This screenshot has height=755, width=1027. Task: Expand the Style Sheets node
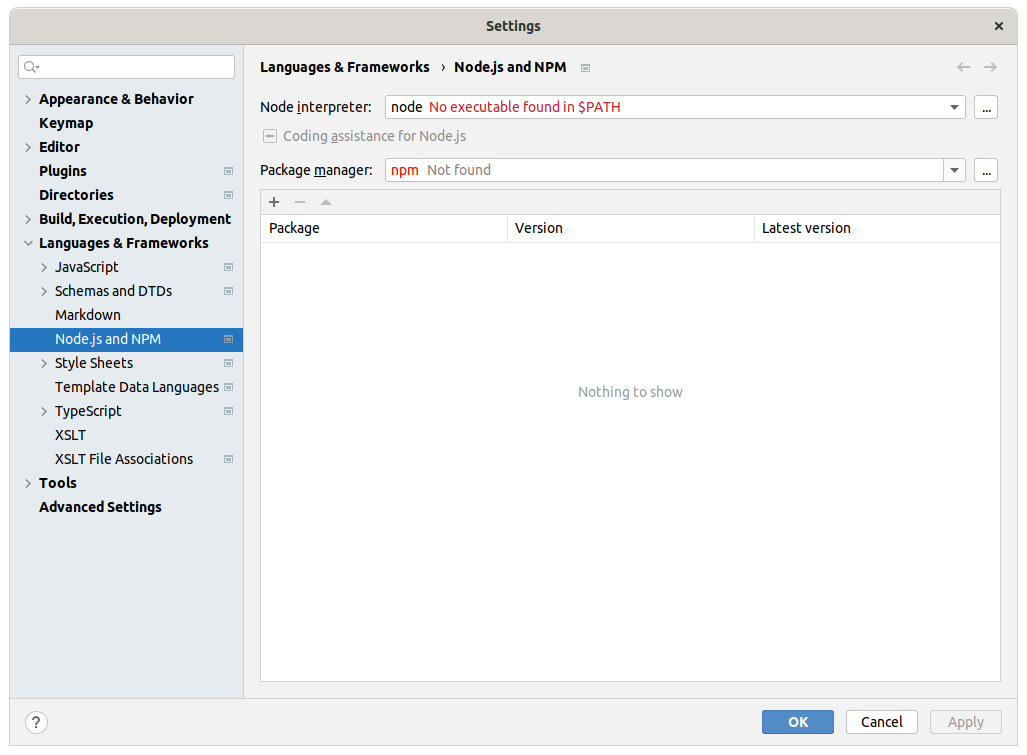(x=44, y=363)
